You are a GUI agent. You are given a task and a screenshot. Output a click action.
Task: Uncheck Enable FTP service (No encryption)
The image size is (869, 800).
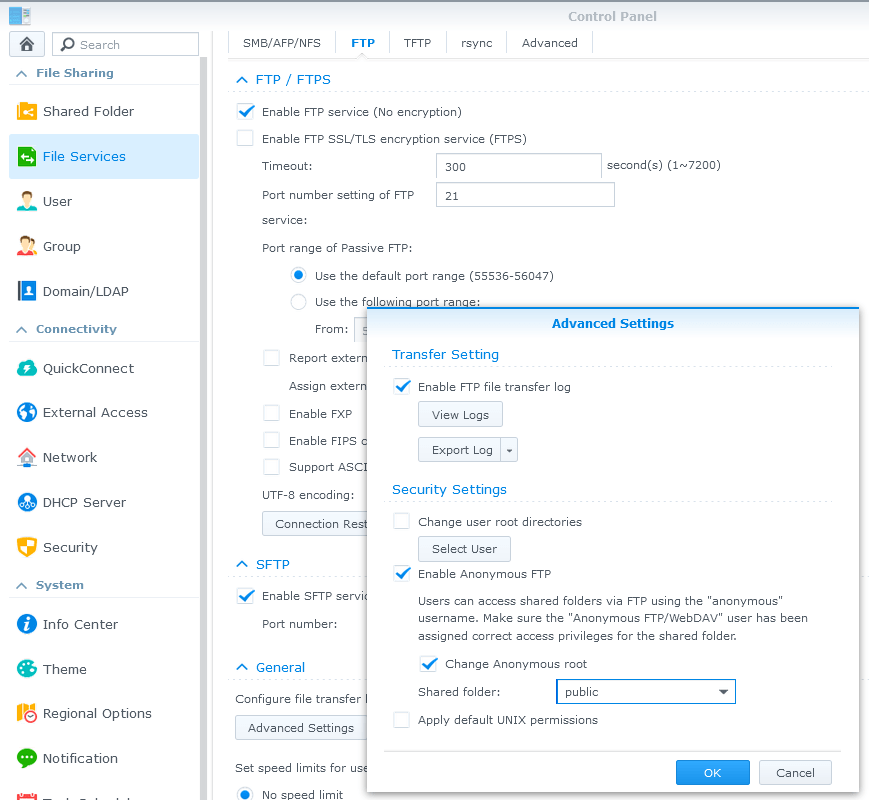coord(245,112)
